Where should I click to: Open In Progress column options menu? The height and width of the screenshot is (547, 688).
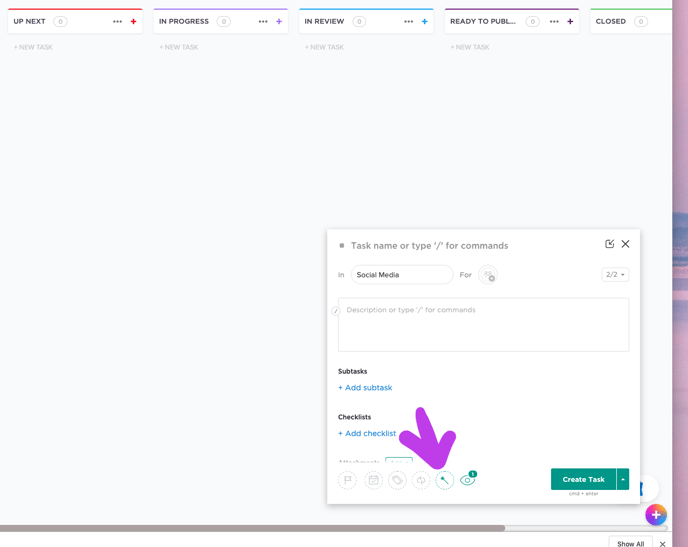coord(263,21)
